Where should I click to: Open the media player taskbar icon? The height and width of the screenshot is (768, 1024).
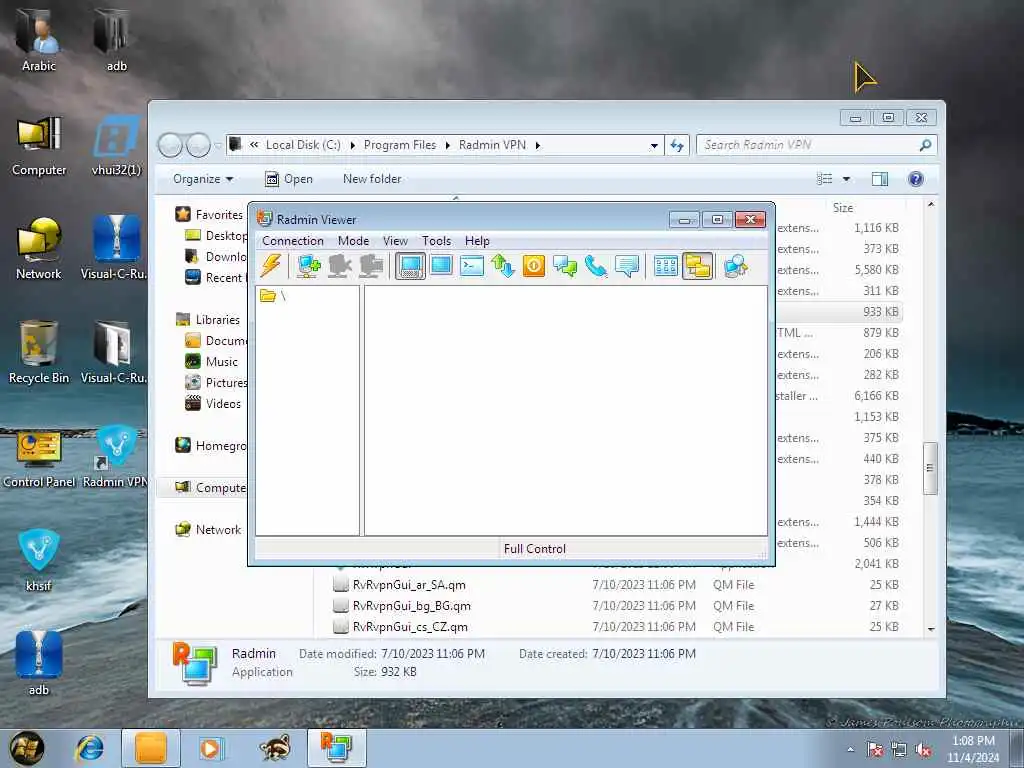[x=212, y=748]
